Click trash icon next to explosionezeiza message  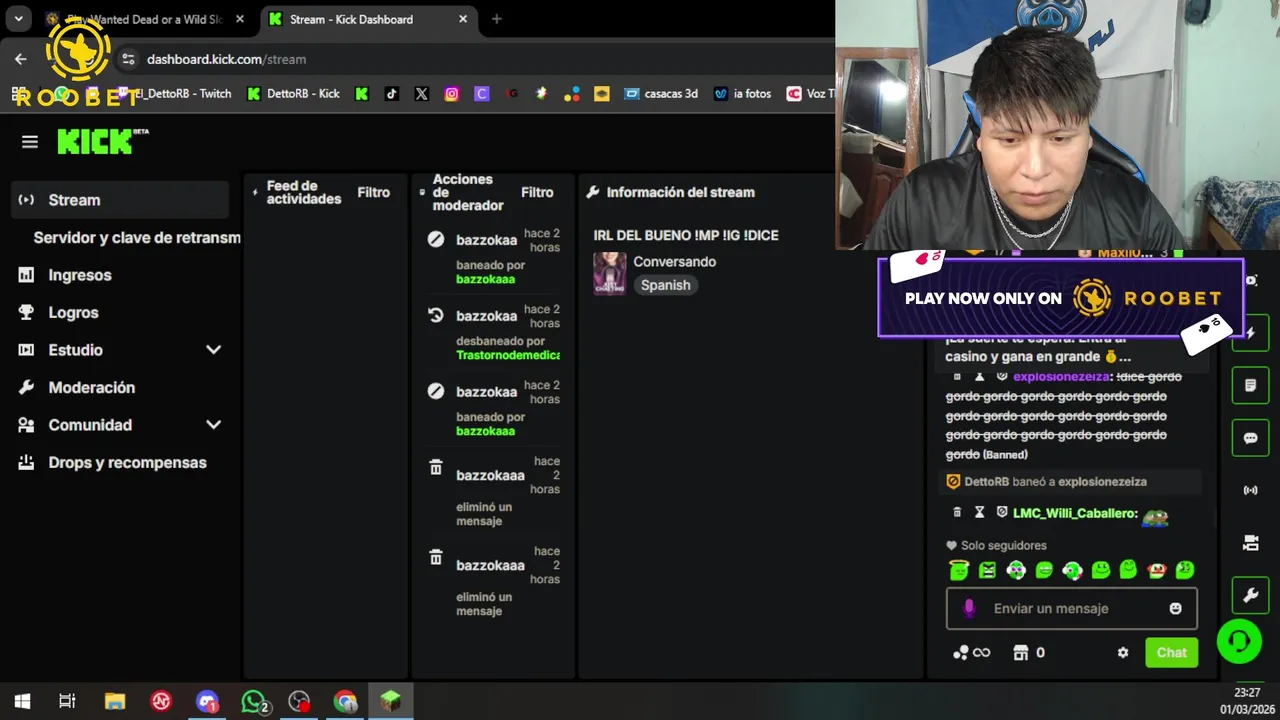click(957, 376)
